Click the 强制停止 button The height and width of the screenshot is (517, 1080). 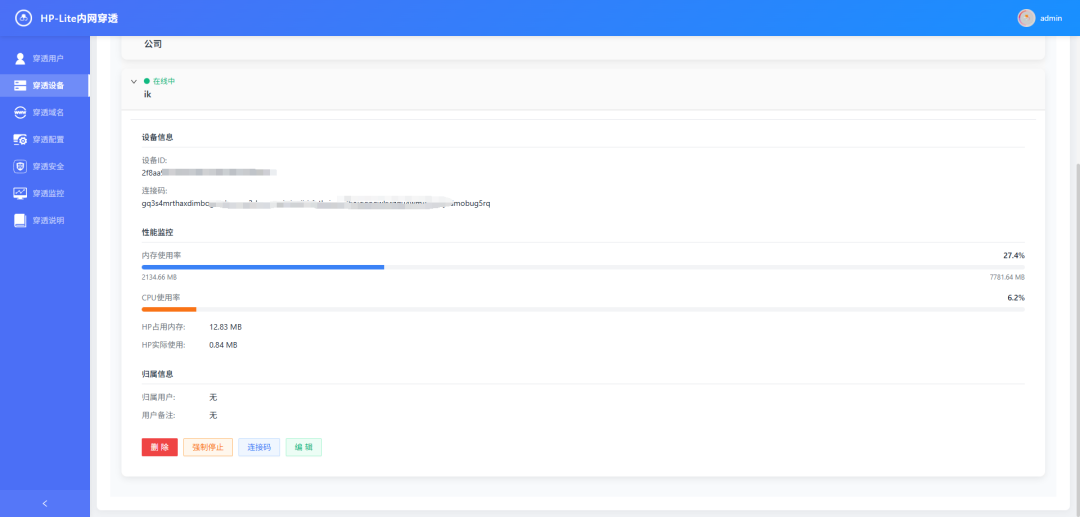click(208, 447)
